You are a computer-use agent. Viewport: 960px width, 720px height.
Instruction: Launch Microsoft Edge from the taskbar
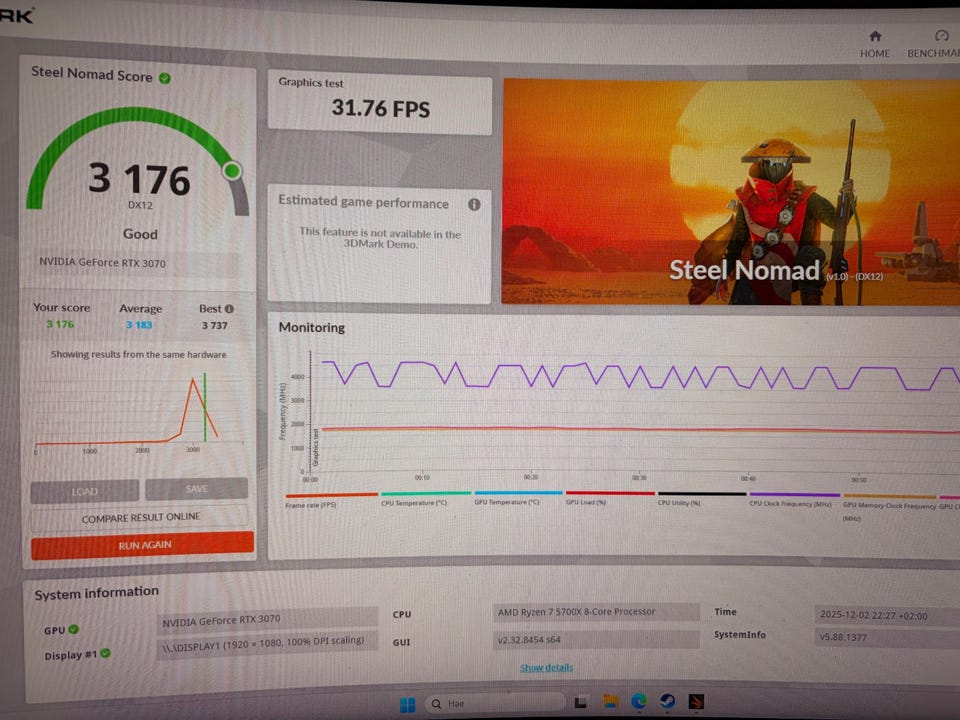click(x=639, y=701)
